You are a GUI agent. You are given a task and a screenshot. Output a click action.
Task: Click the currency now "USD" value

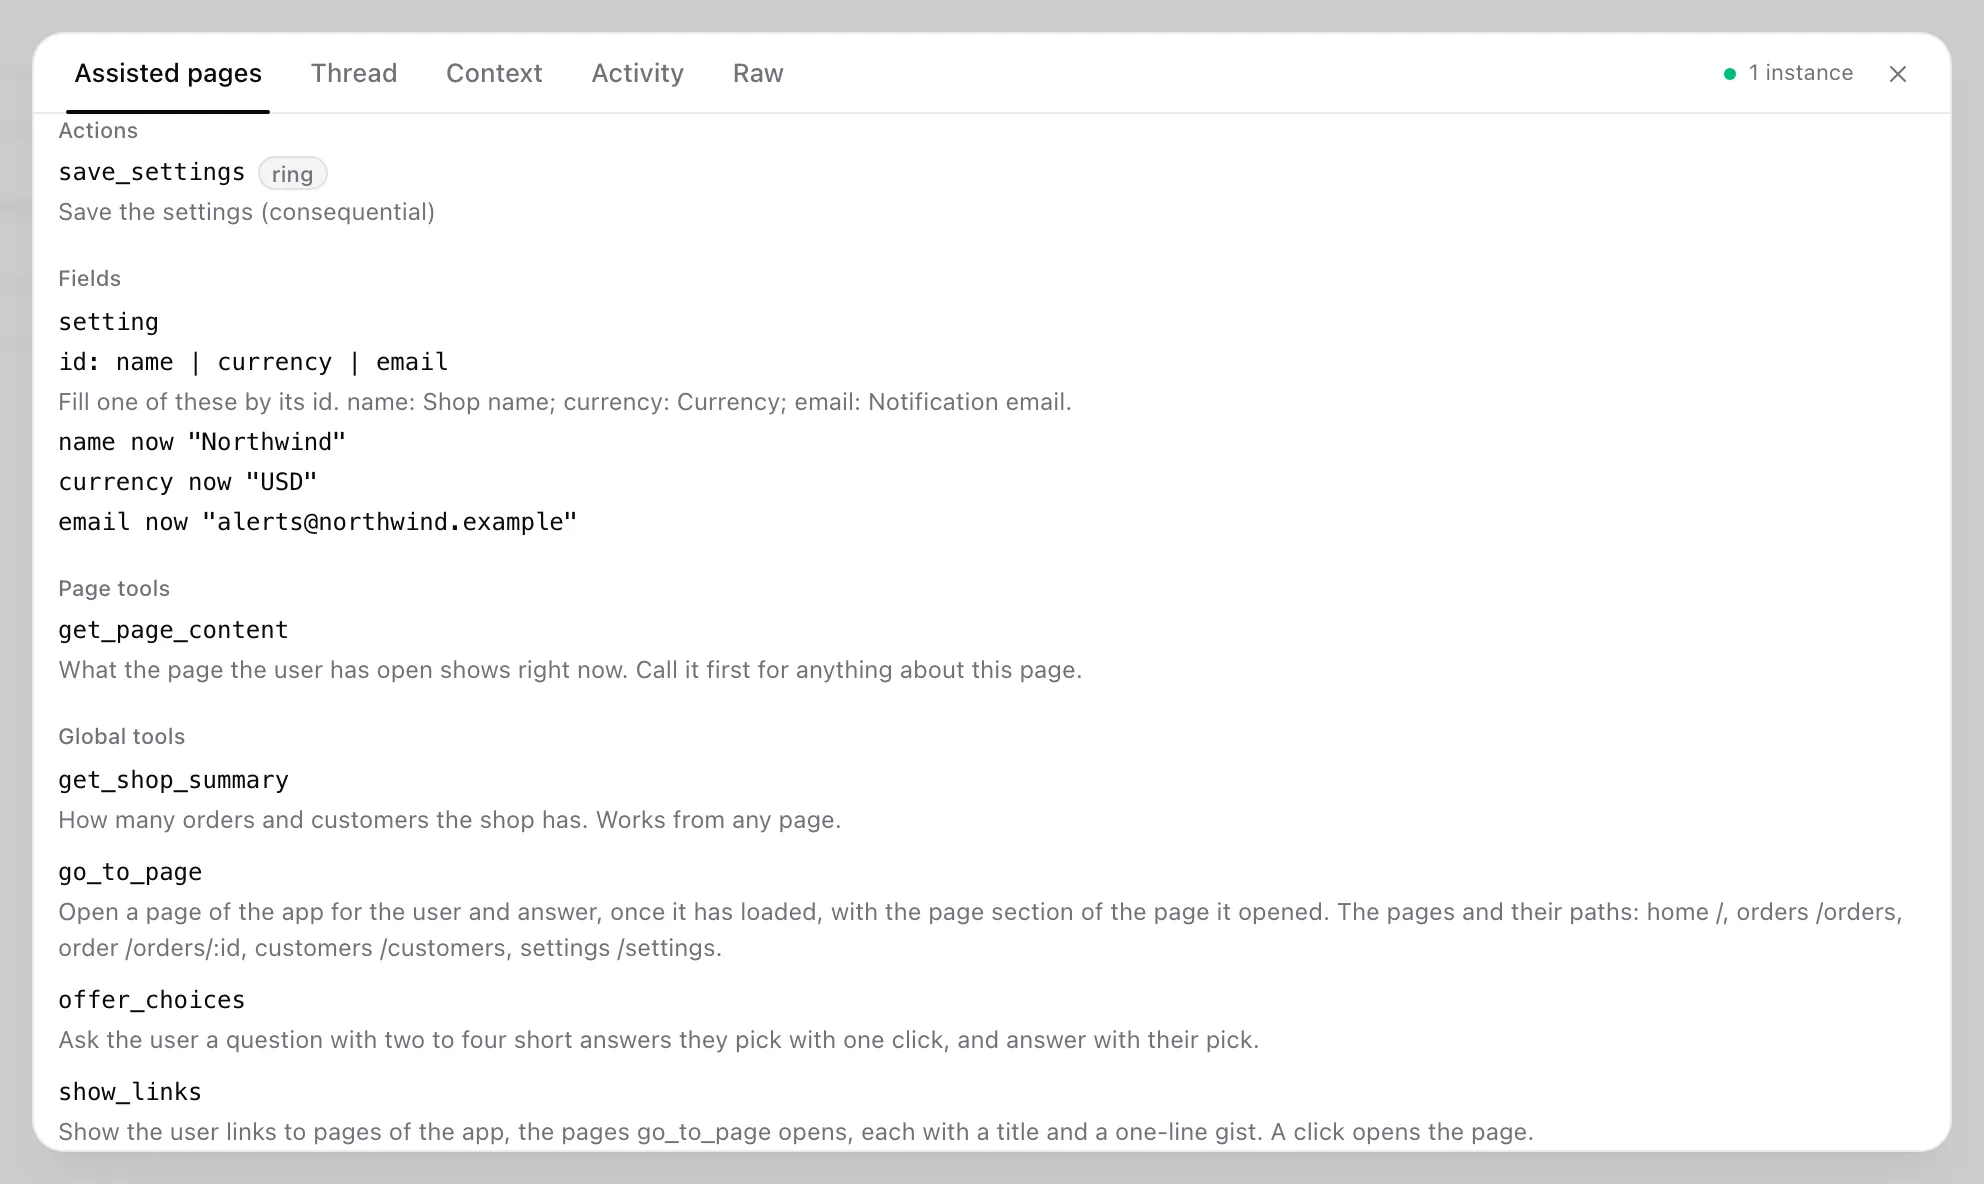[188, 482]
